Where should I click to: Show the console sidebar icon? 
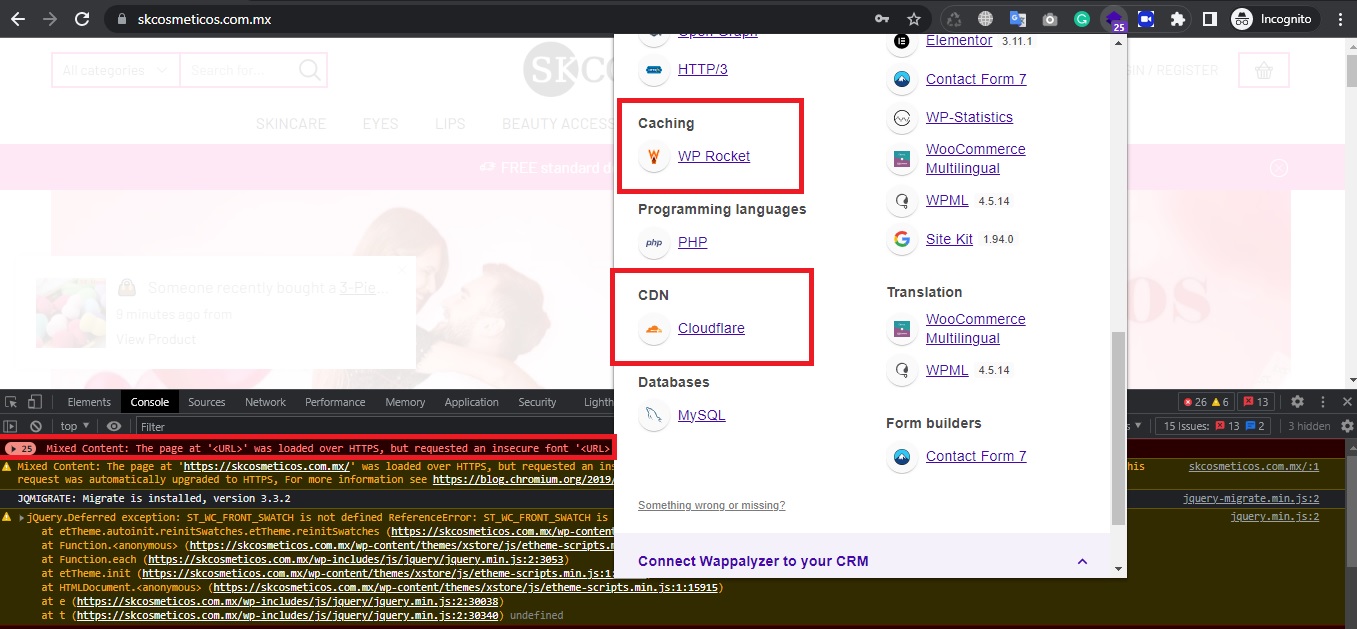pos(11,426)
